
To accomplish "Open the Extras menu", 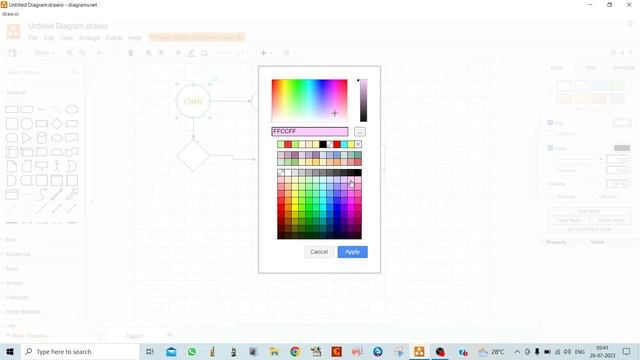I will click(x=114, y=38).
